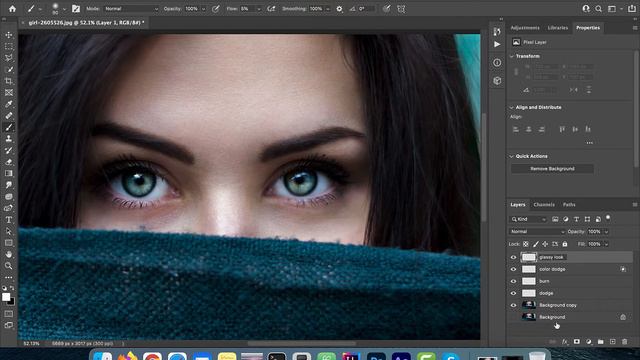Image resolution: width=640 pixels, height=360 pixels.
Task: Select the Eyedropper tool
Action: [9, 104]
